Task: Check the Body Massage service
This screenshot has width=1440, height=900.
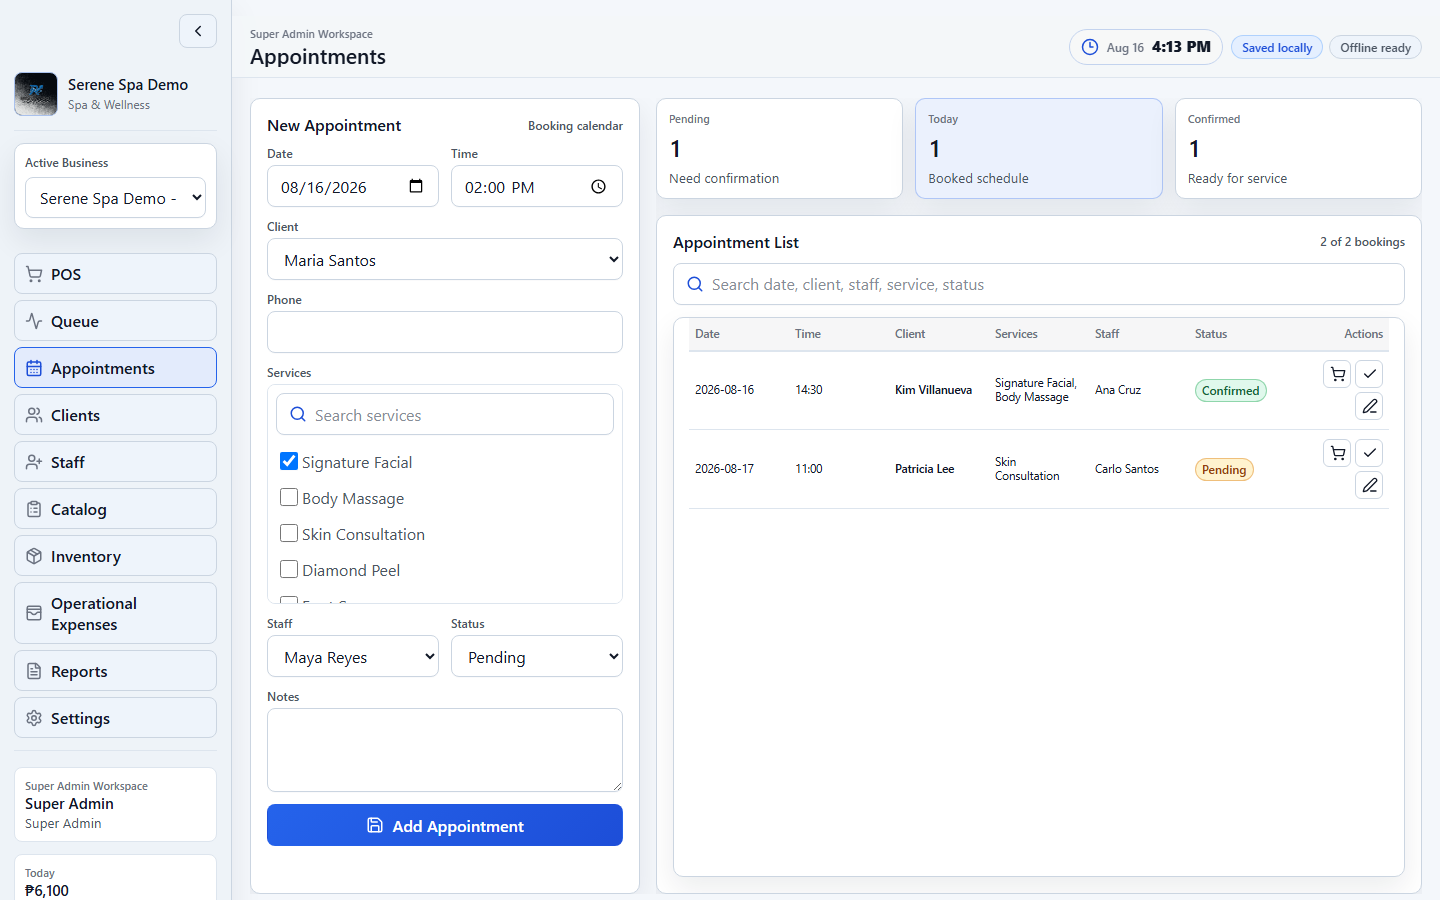Action: 289,497
